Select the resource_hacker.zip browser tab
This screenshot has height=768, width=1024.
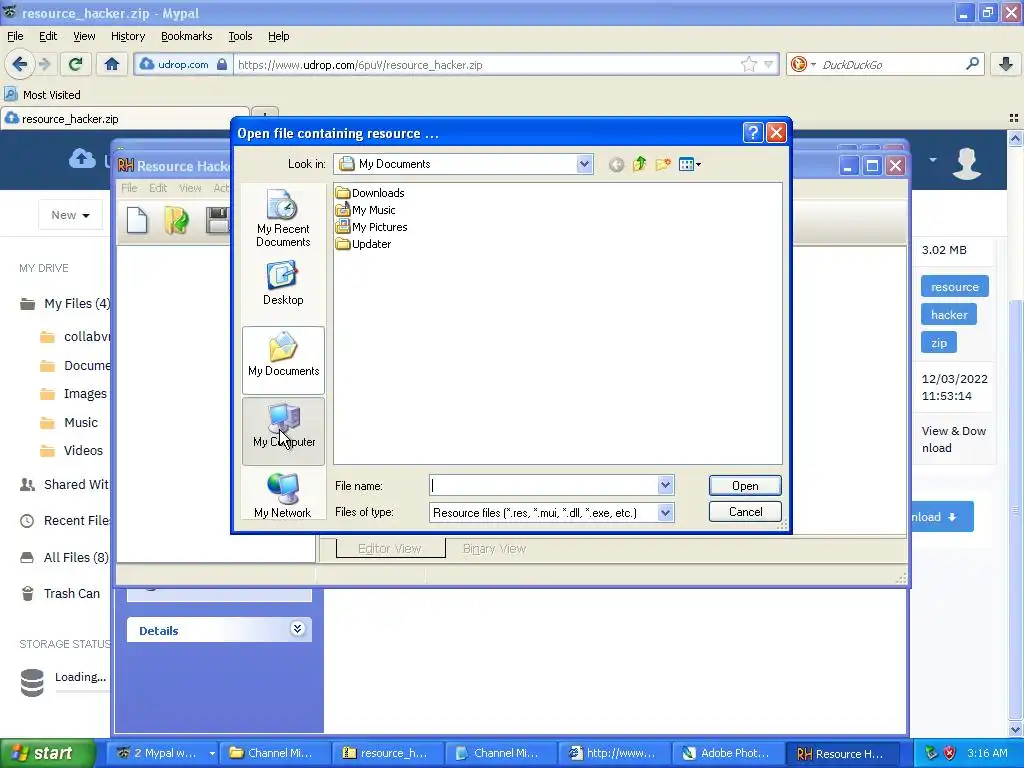click(x=124, y=119)
